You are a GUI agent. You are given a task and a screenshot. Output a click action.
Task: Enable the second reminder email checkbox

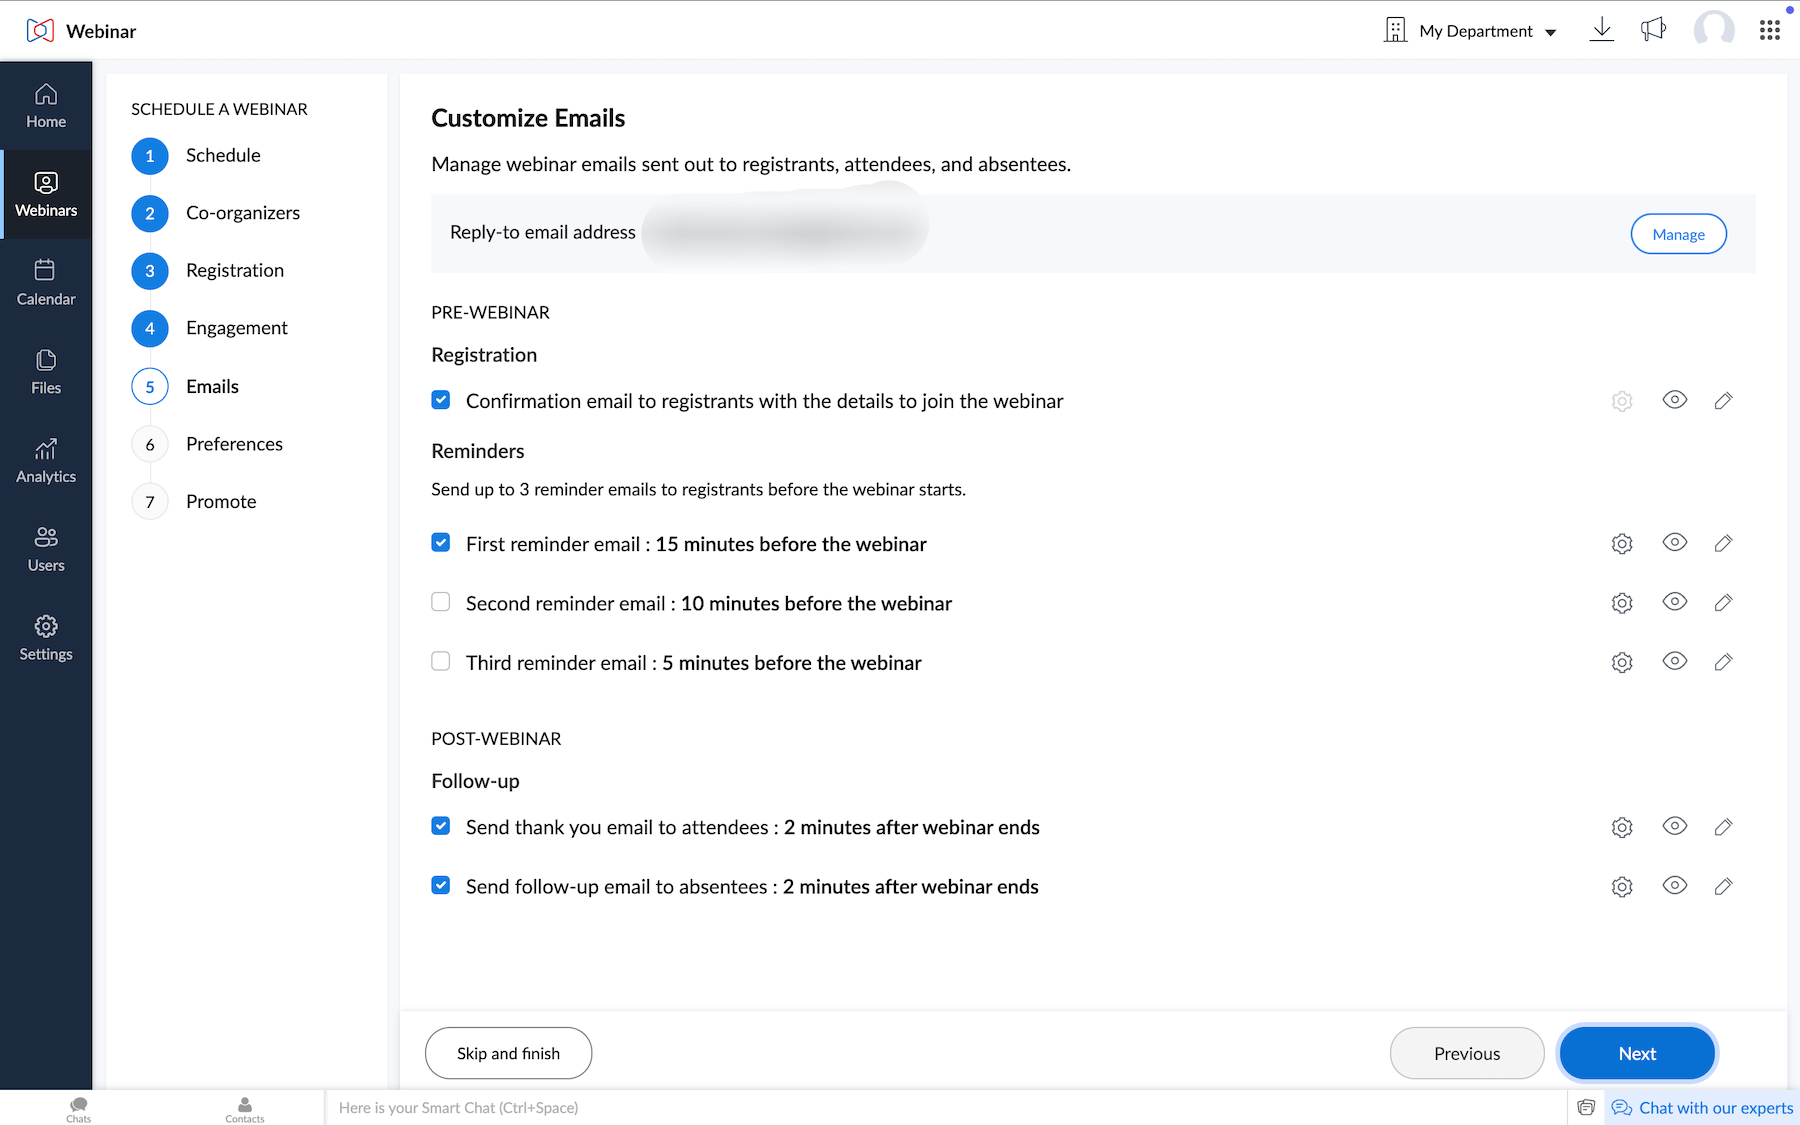(440, 601)
